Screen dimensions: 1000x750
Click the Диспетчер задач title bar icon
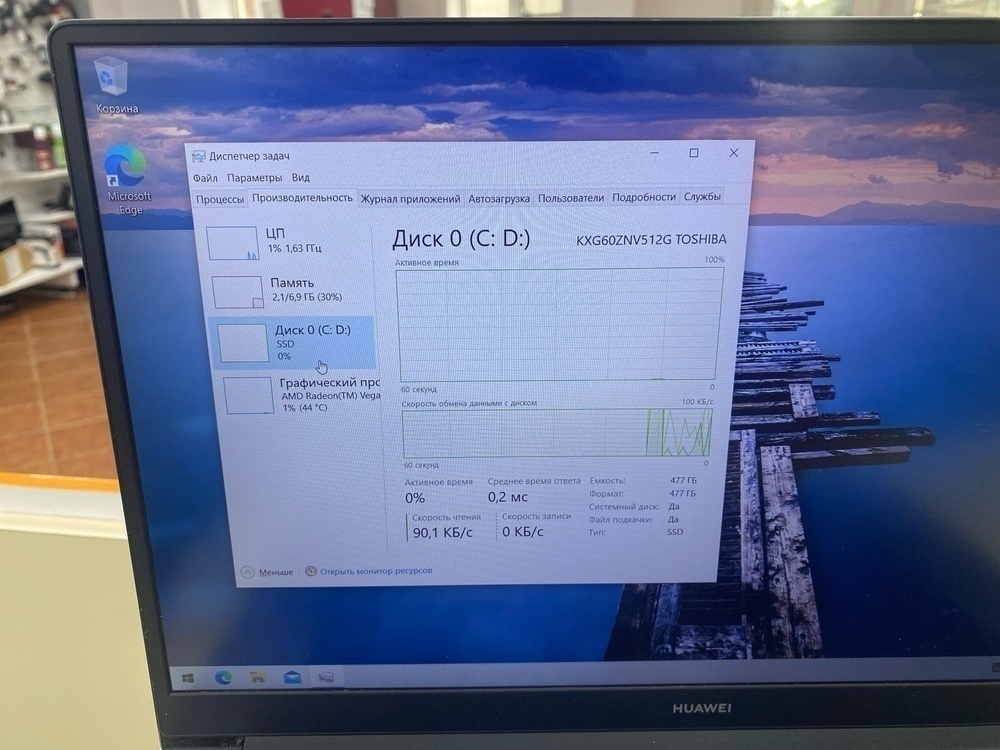[x=199, y=156]
